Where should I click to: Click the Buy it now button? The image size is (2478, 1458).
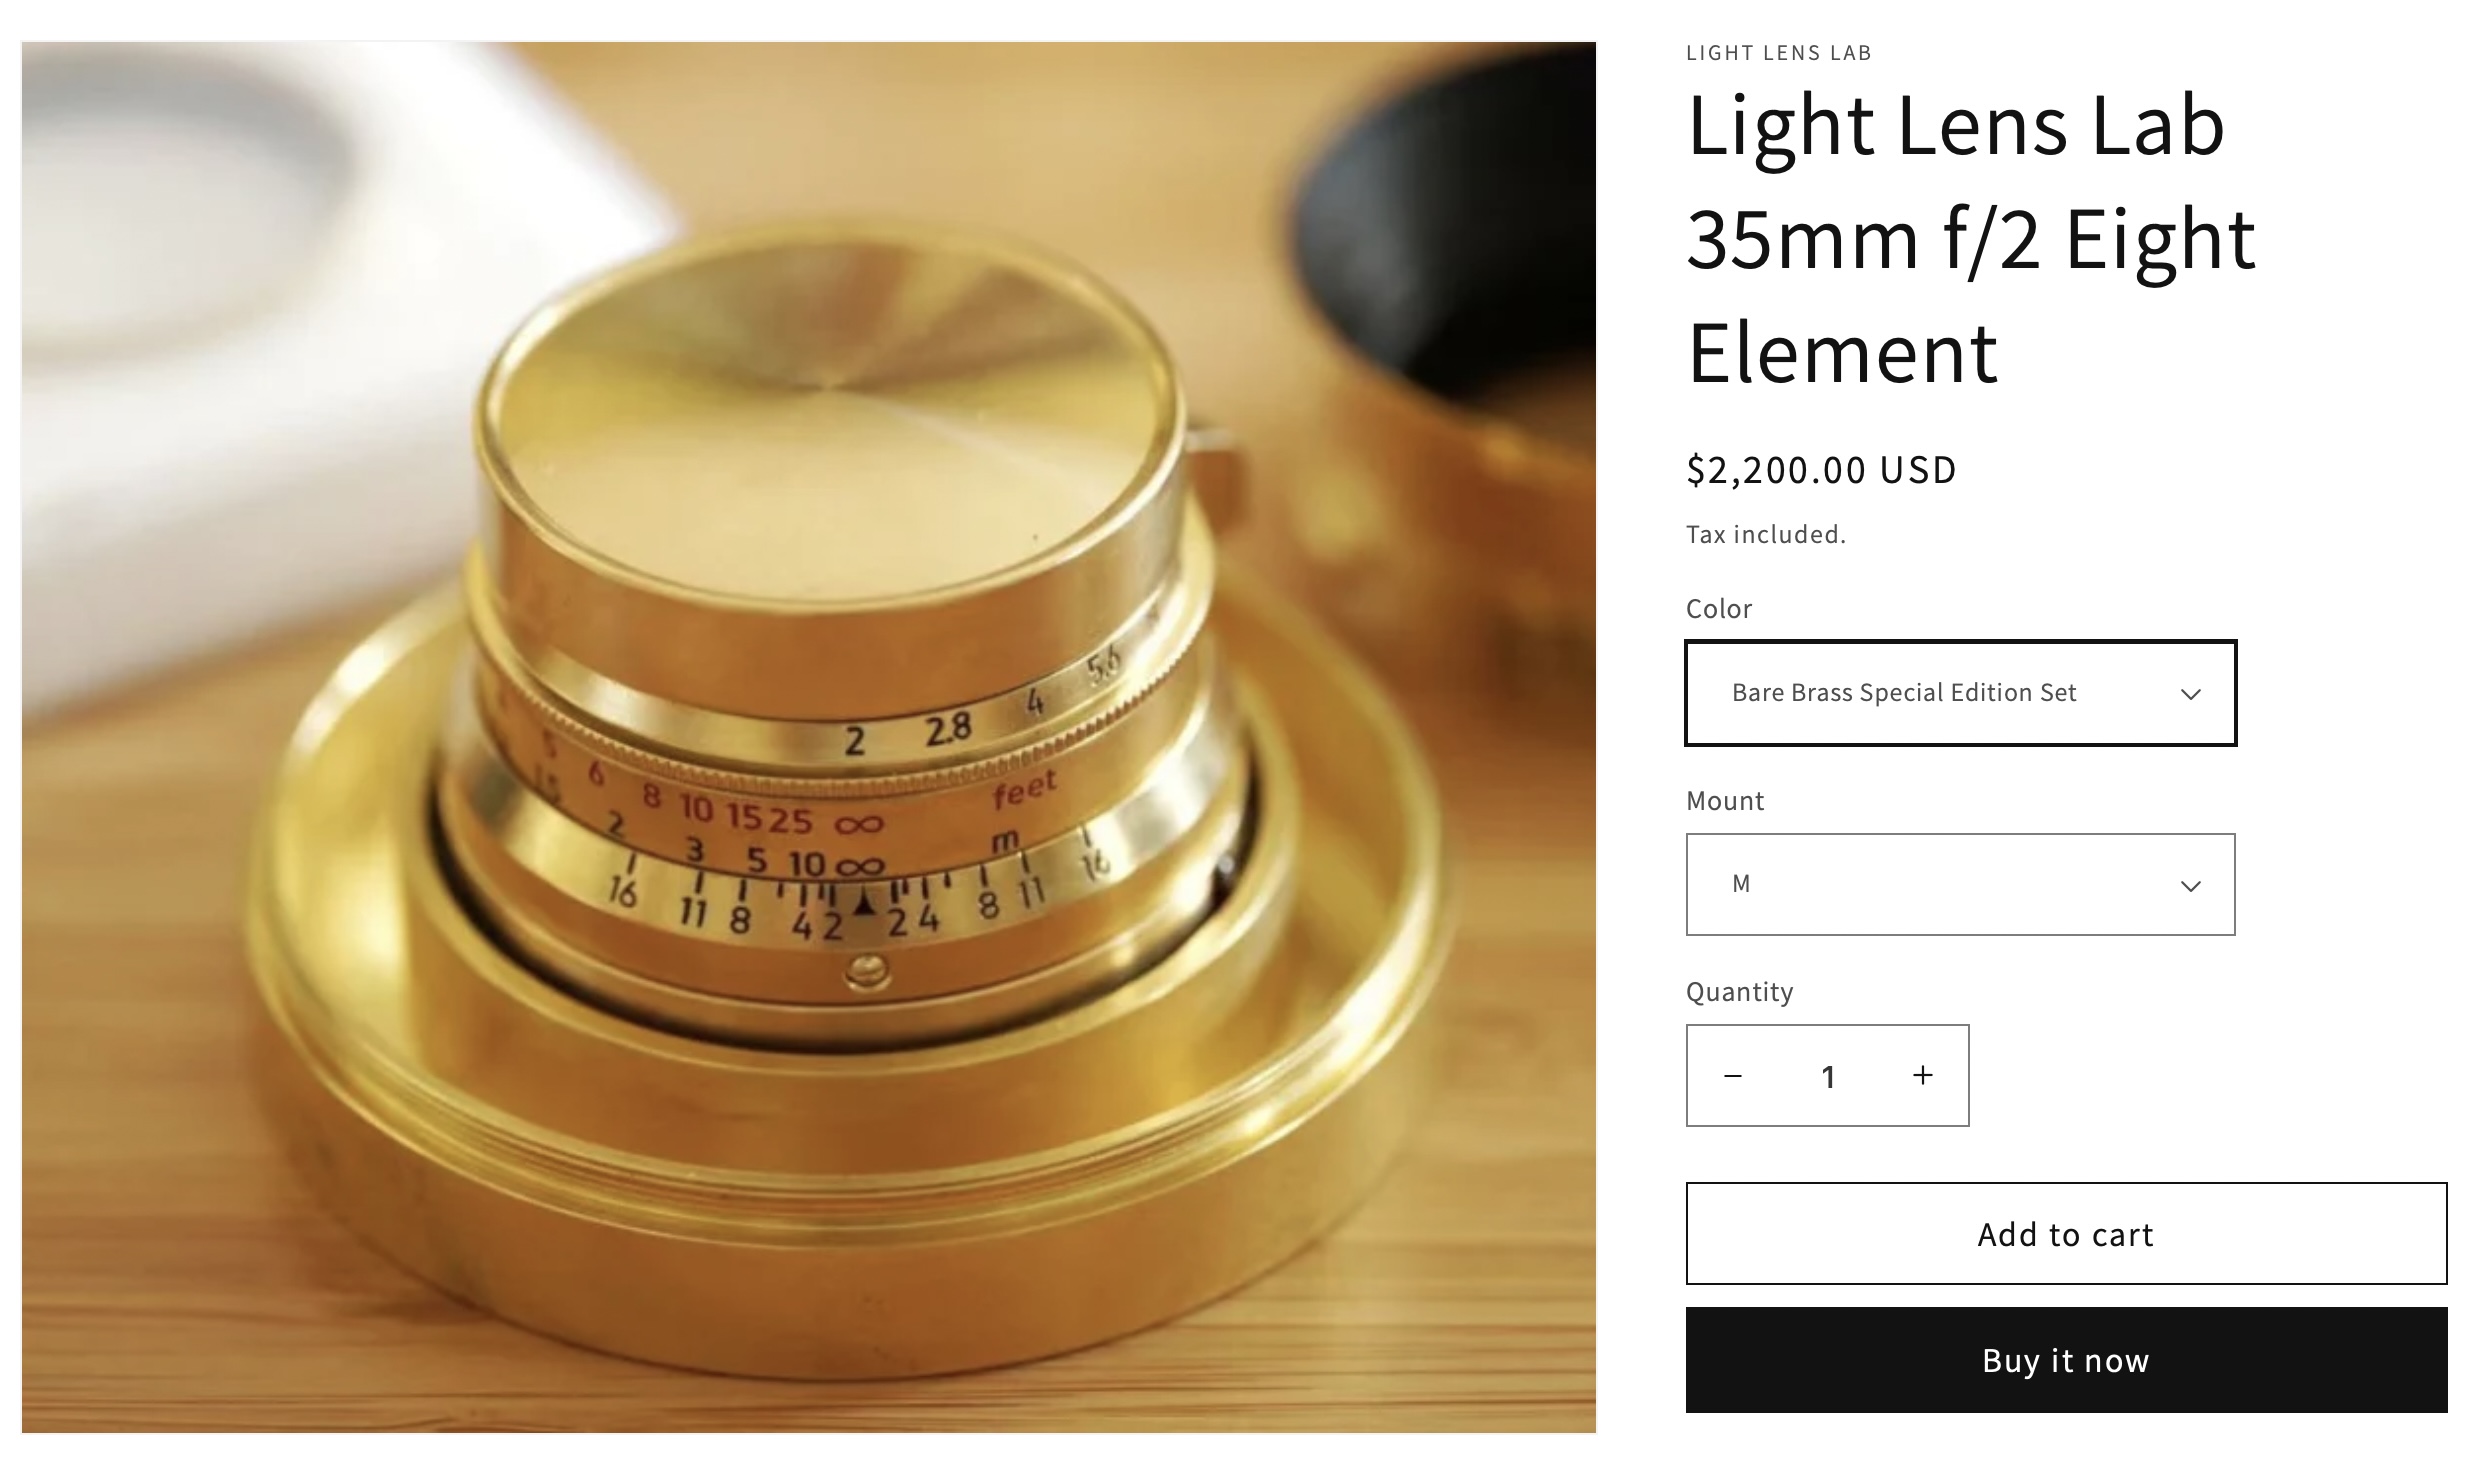pos(2066,1360)
